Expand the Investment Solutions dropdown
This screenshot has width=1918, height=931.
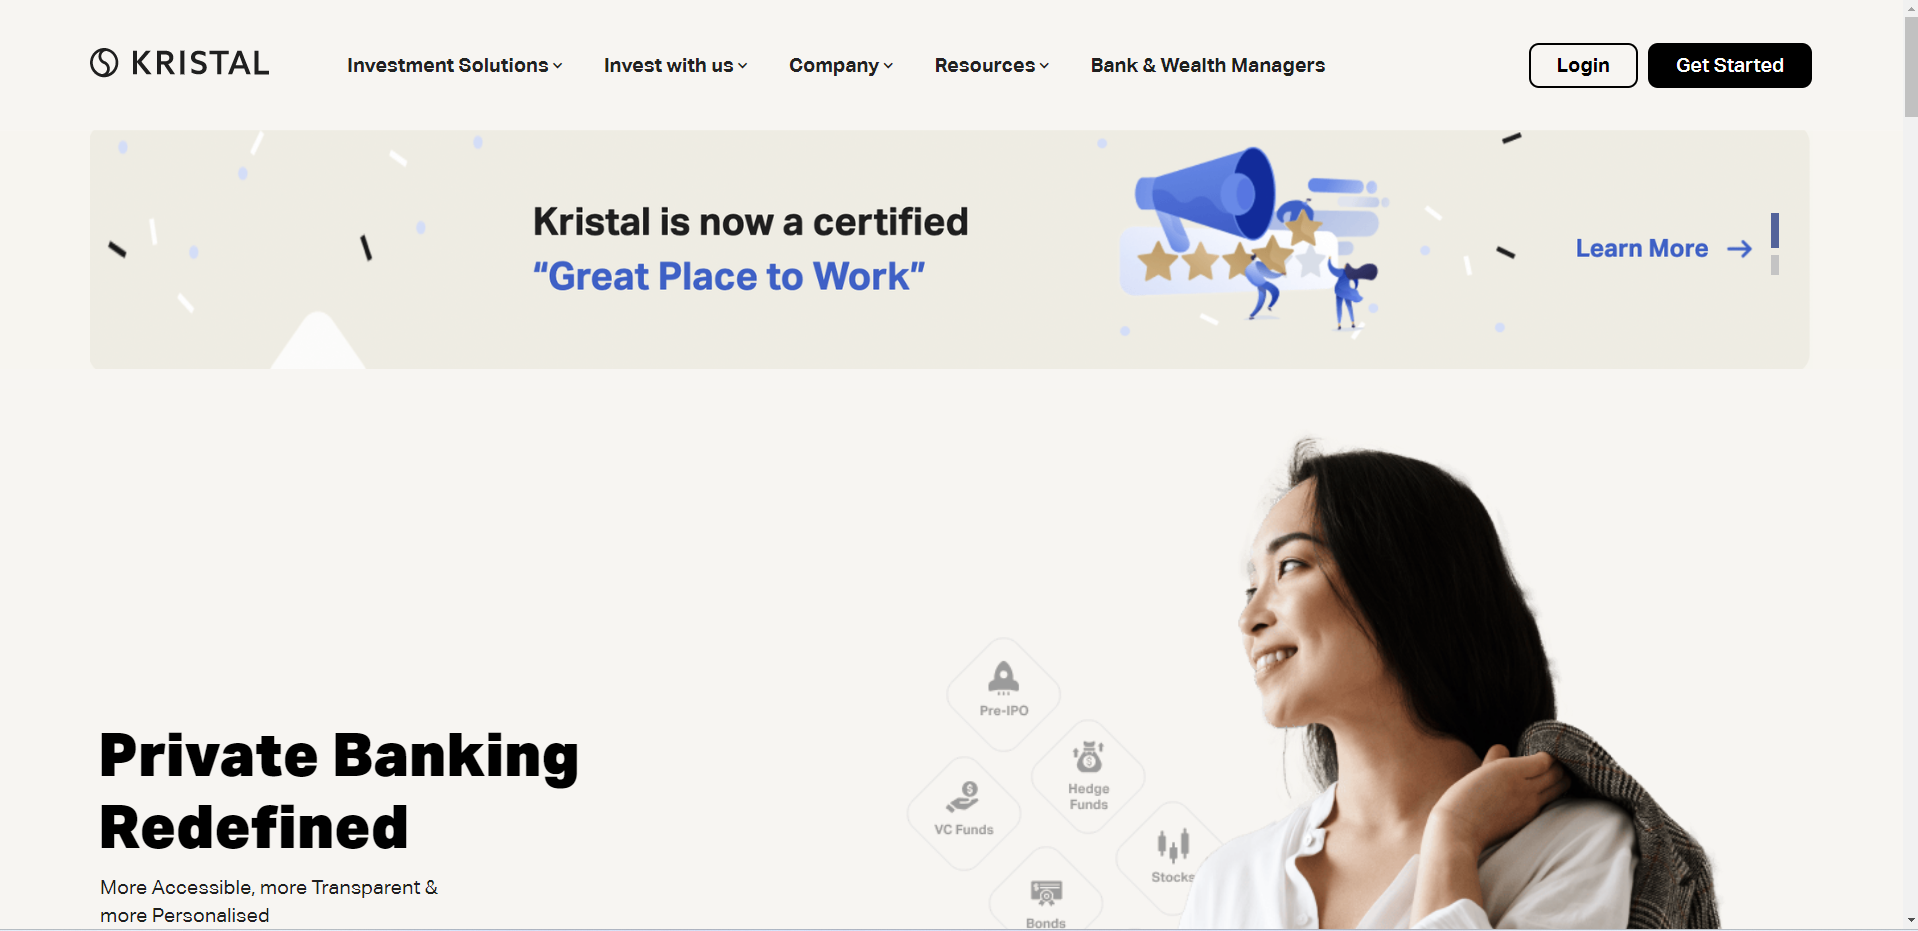pyautogui.click(x=455, y=65)
